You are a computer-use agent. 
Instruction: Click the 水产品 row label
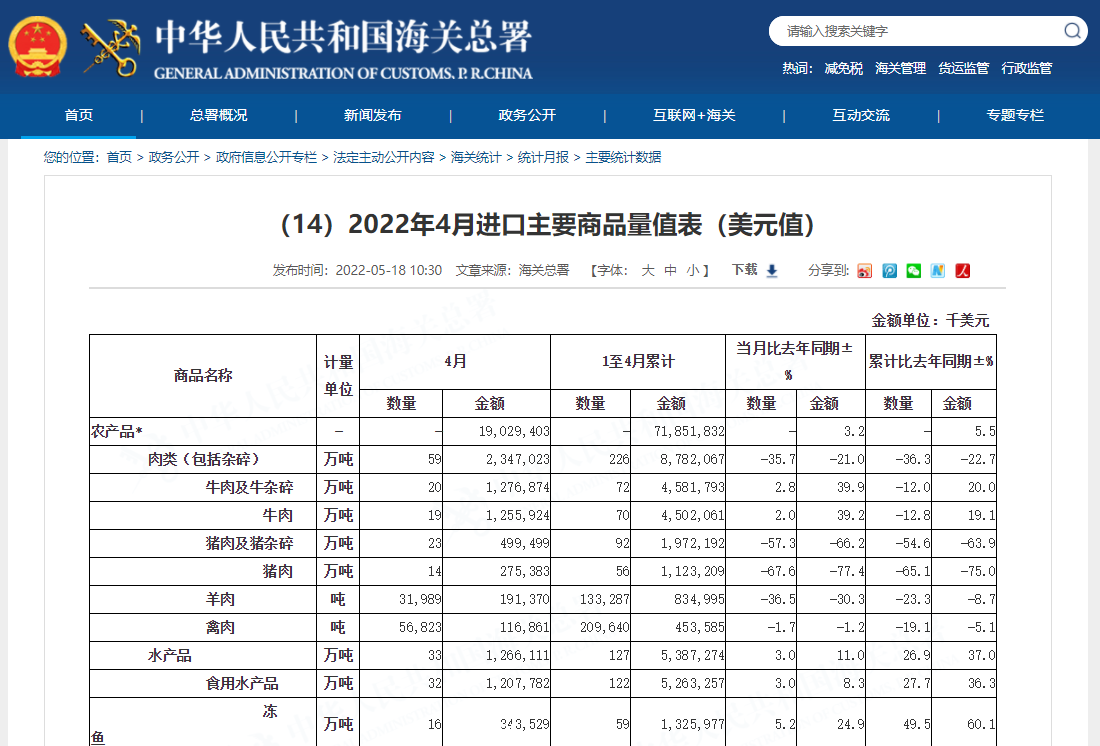(x=169, y=656)
